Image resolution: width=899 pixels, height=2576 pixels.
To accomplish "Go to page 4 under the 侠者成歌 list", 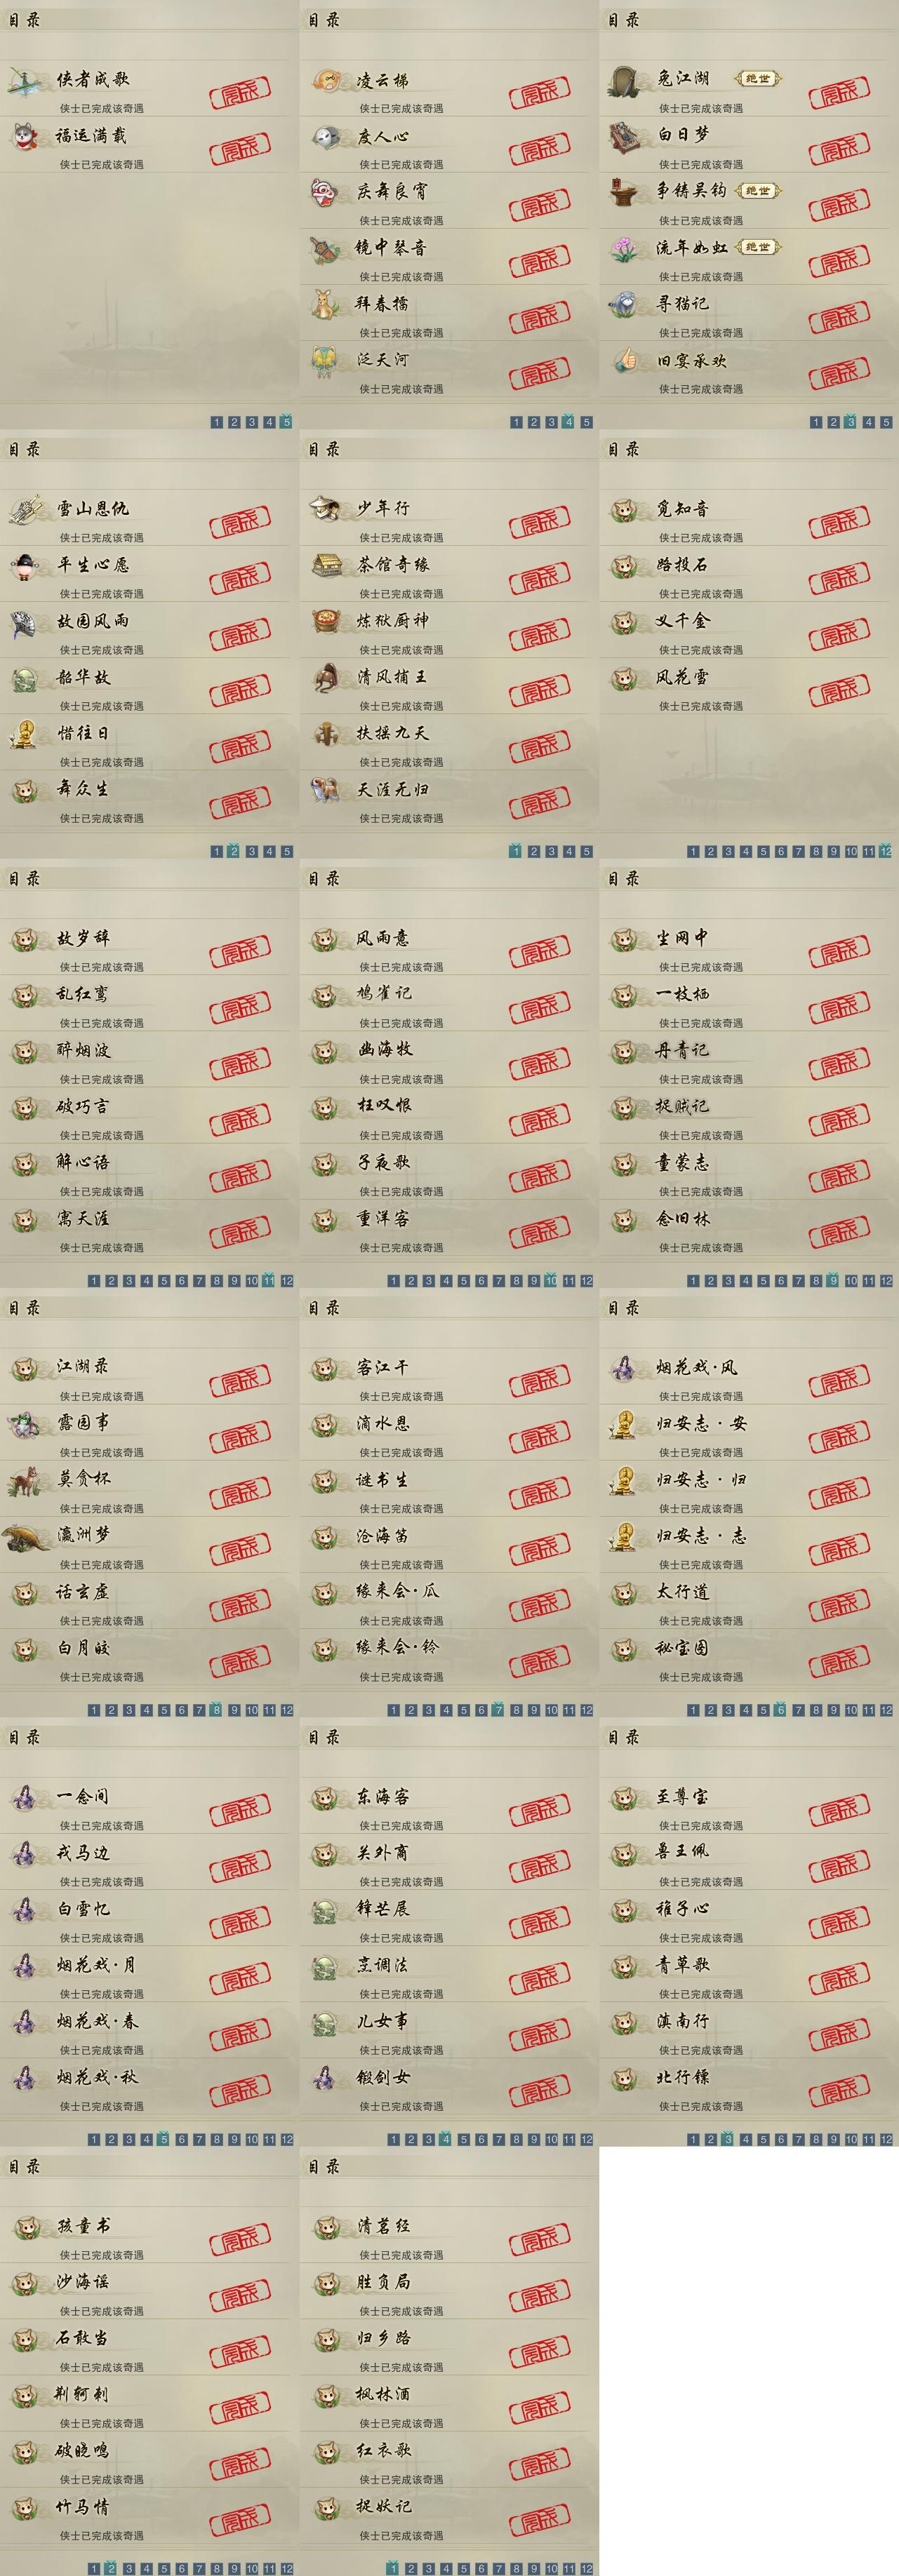I will click(x=269, y=422).
